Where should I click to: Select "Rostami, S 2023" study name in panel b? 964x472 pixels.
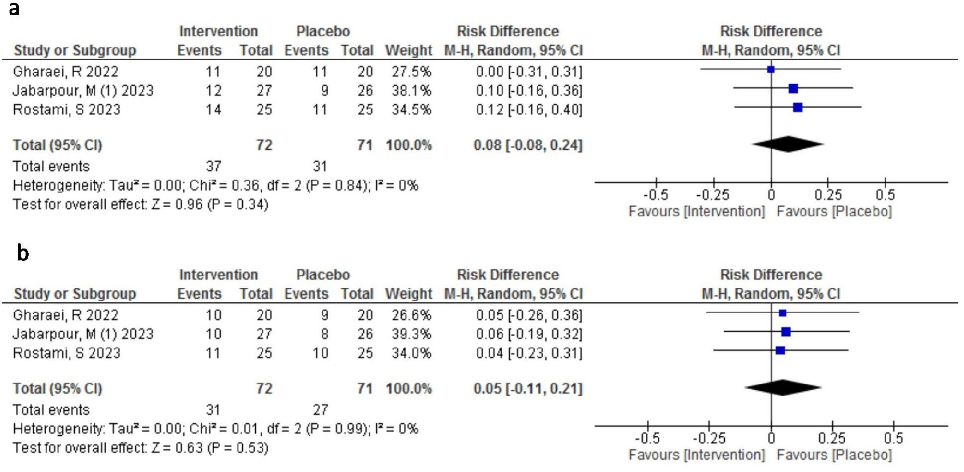[59, 350]
